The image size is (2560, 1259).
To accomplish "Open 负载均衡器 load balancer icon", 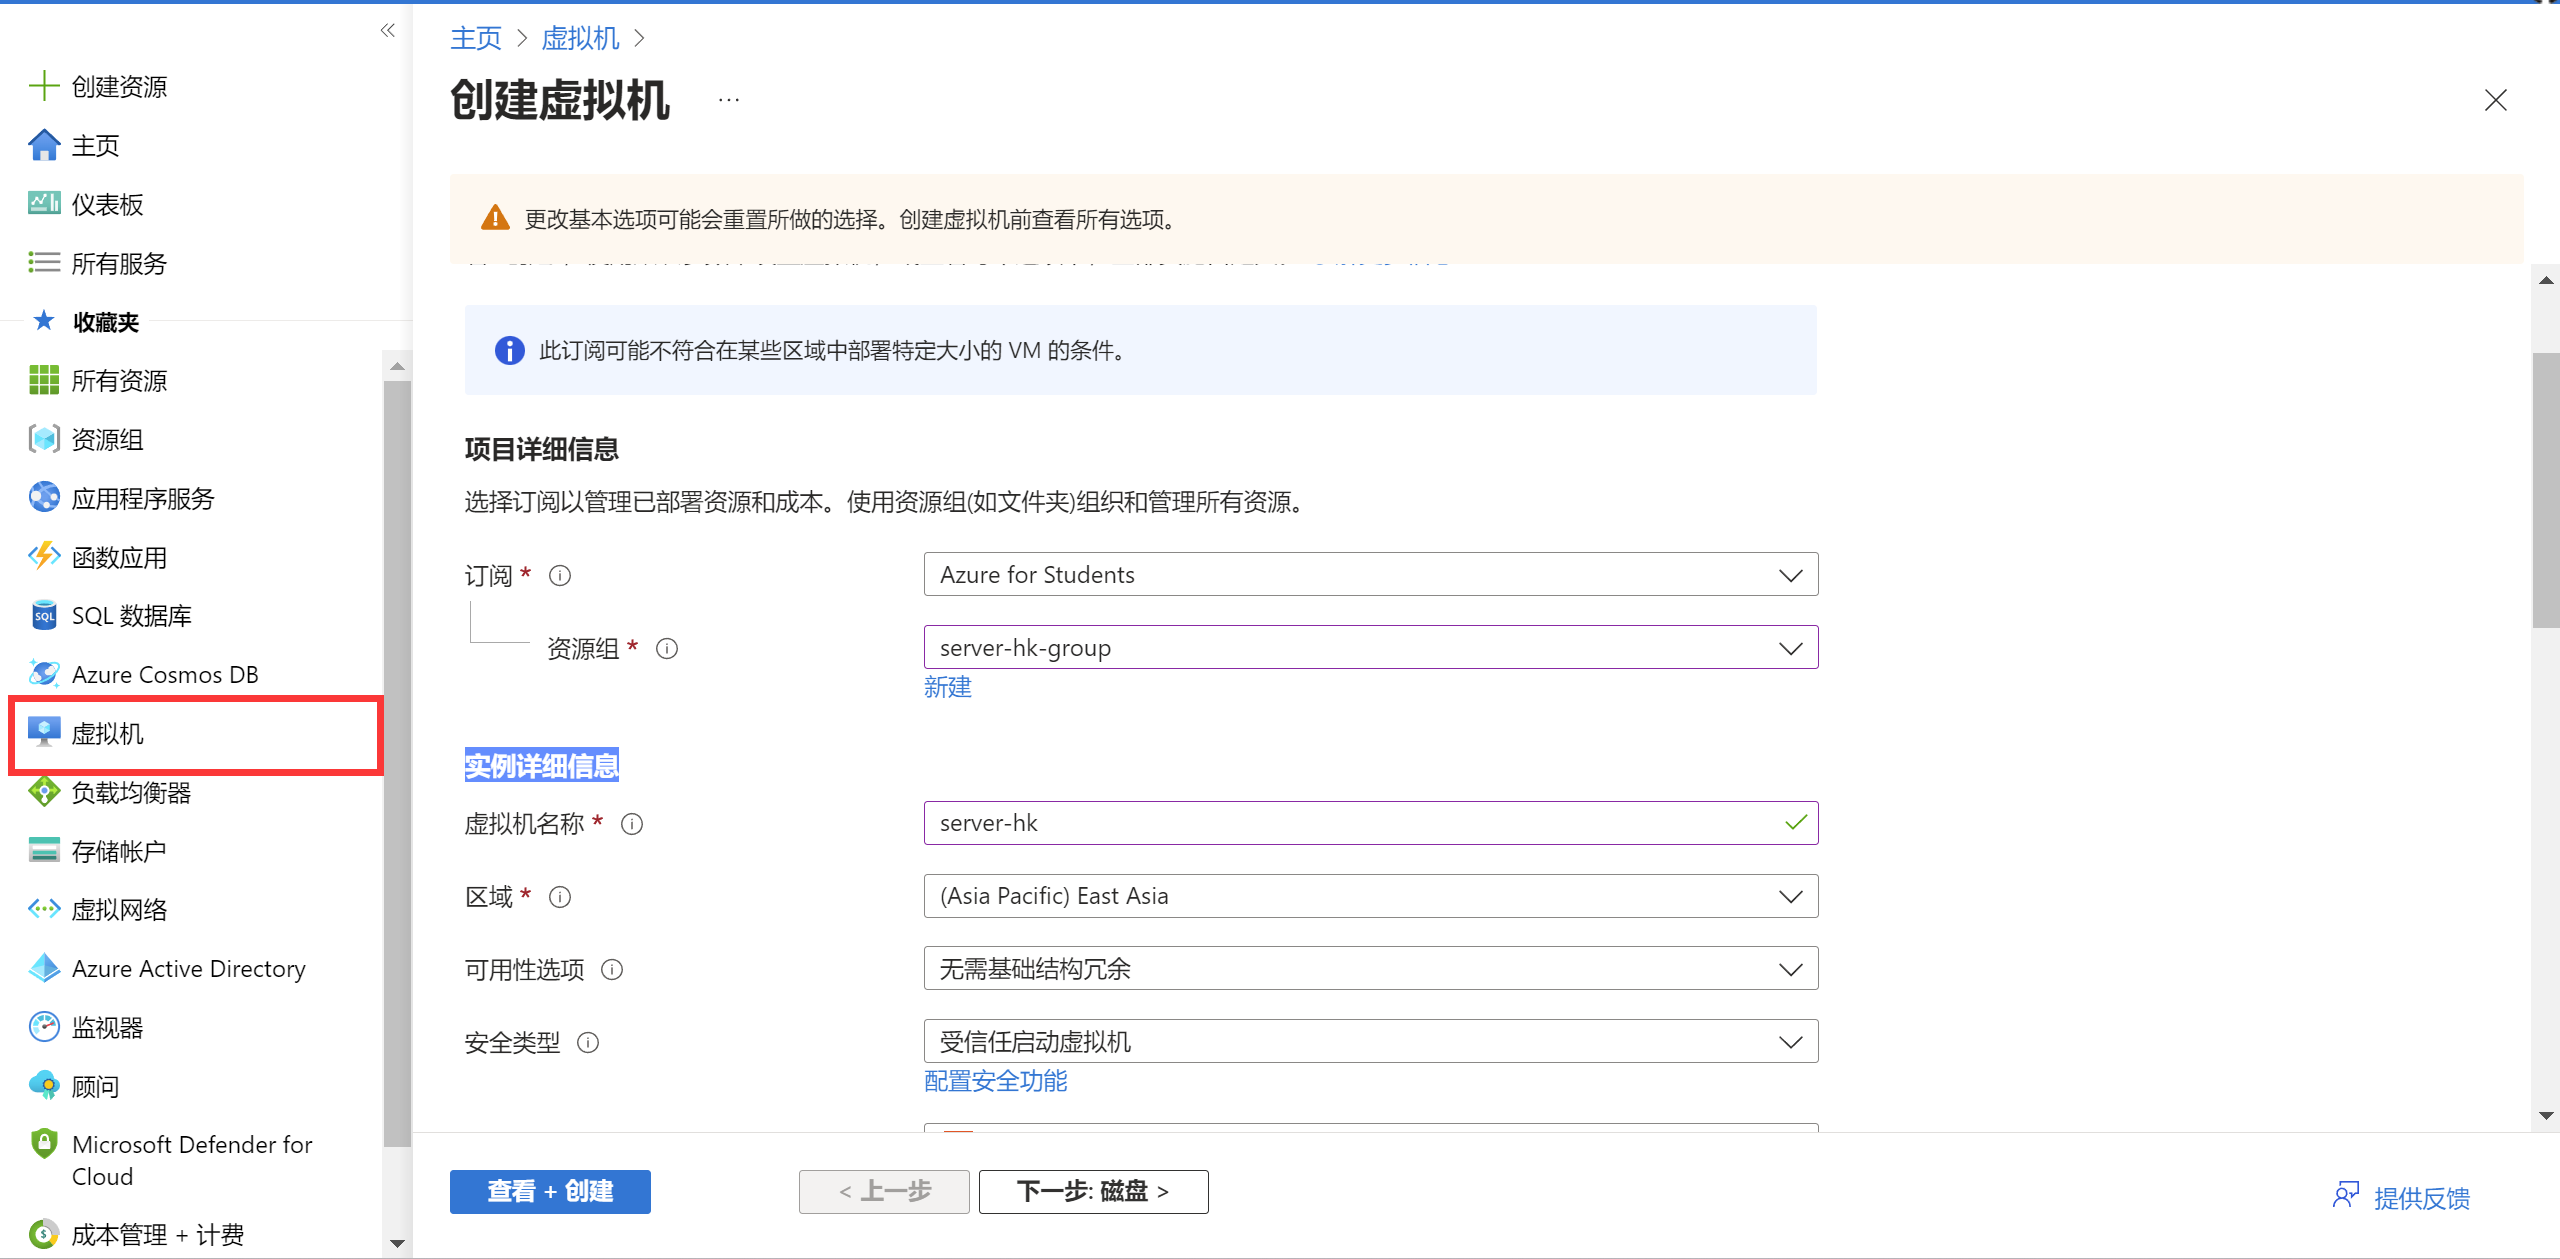I will click(43, 792).
